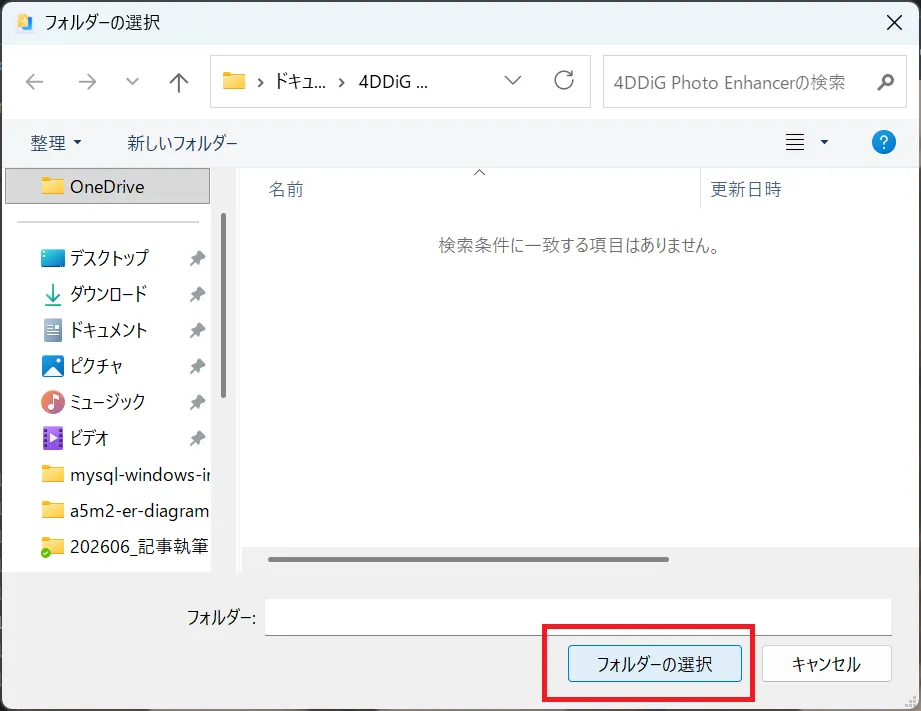
Task: Go up one folder level
Action: click(179, 82)
